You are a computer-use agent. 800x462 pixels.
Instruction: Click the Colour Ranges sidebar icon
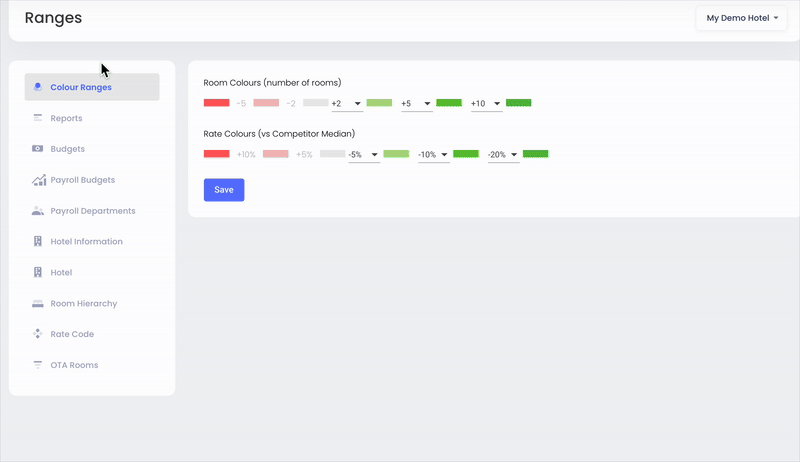click(x=37, y=87)
